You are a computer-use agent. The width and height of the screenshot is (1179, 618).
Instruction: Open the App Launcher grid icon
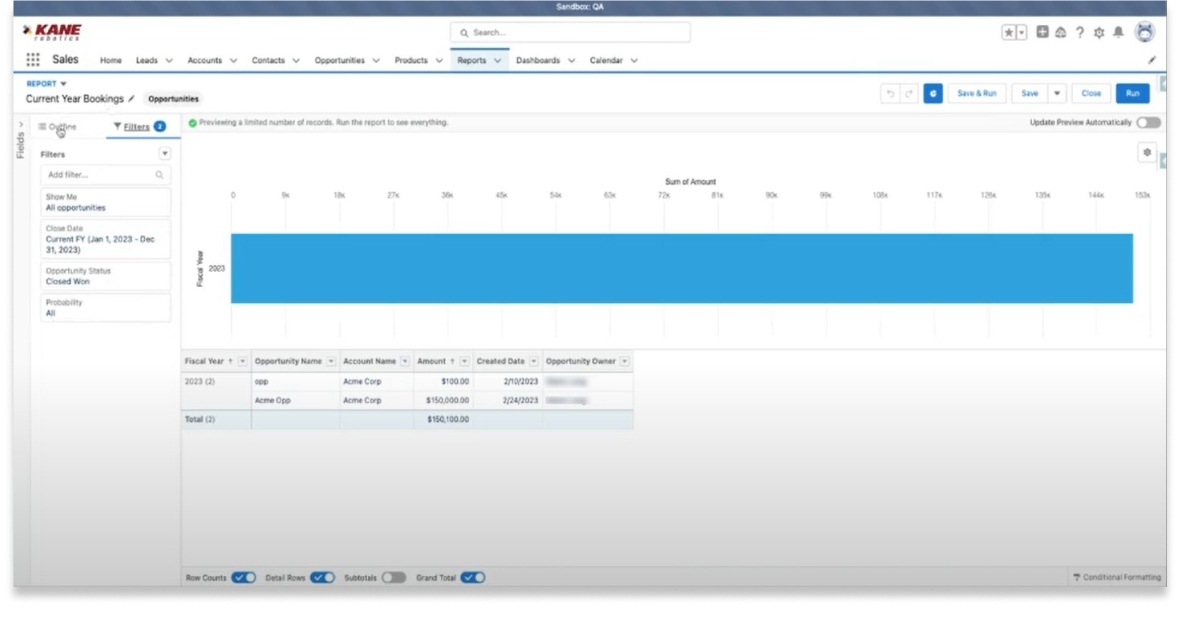pos(33,60)
